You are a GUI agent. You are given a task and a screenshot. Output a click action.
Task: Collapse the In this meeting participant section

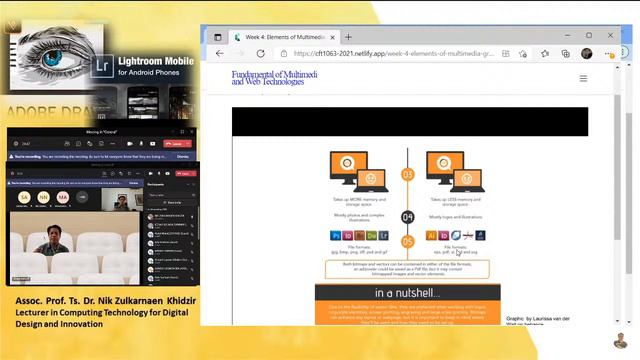tap(157, 209)
